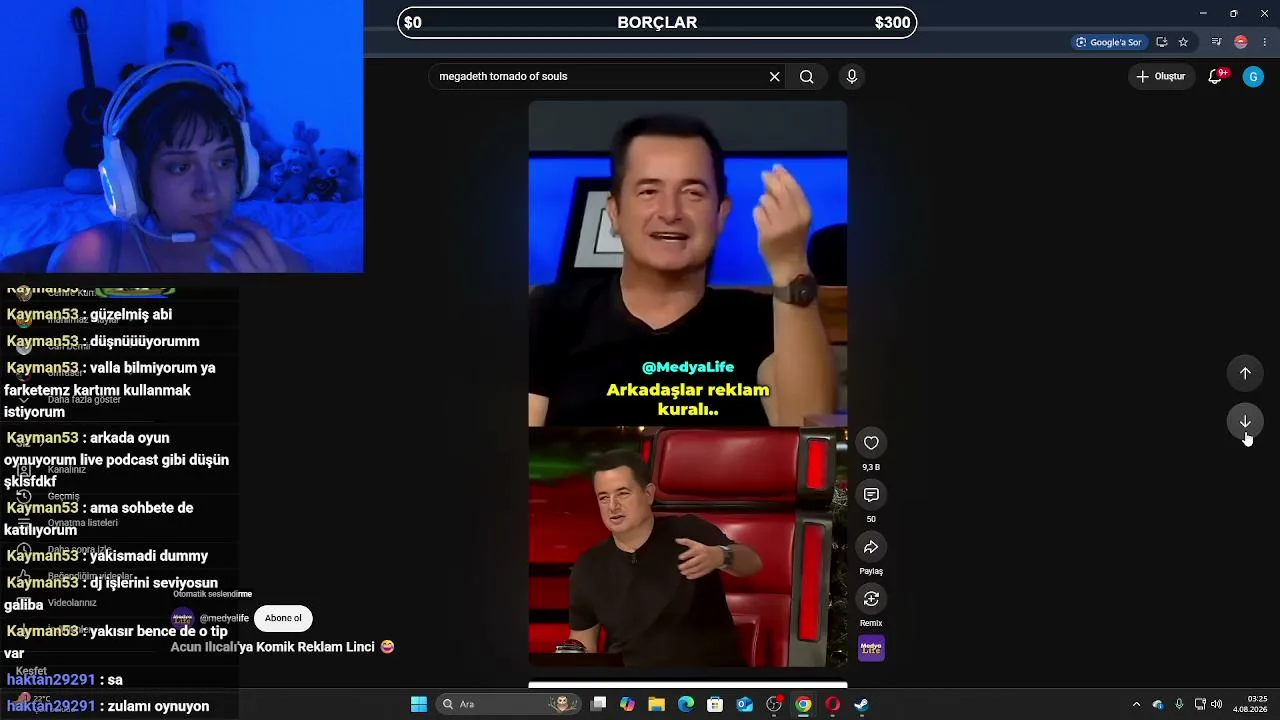Open the Windows Start menu

point(419,704)
